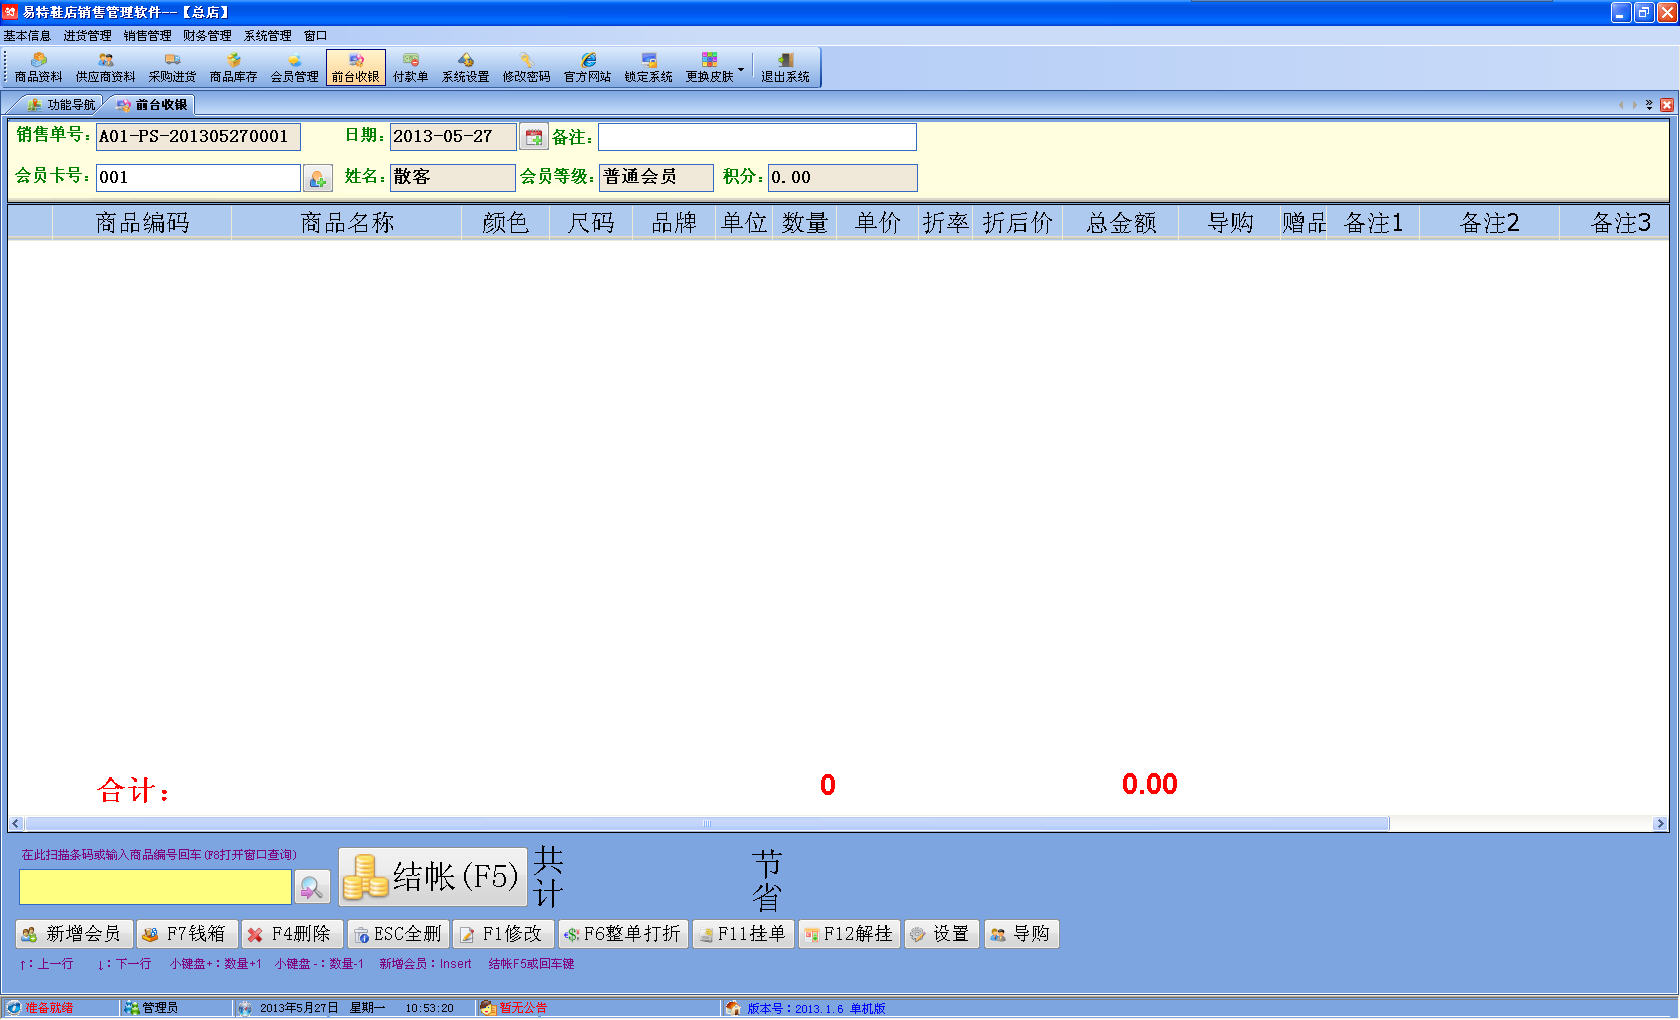Click 锁定系统 toolbar icon

tap(648, 68)
